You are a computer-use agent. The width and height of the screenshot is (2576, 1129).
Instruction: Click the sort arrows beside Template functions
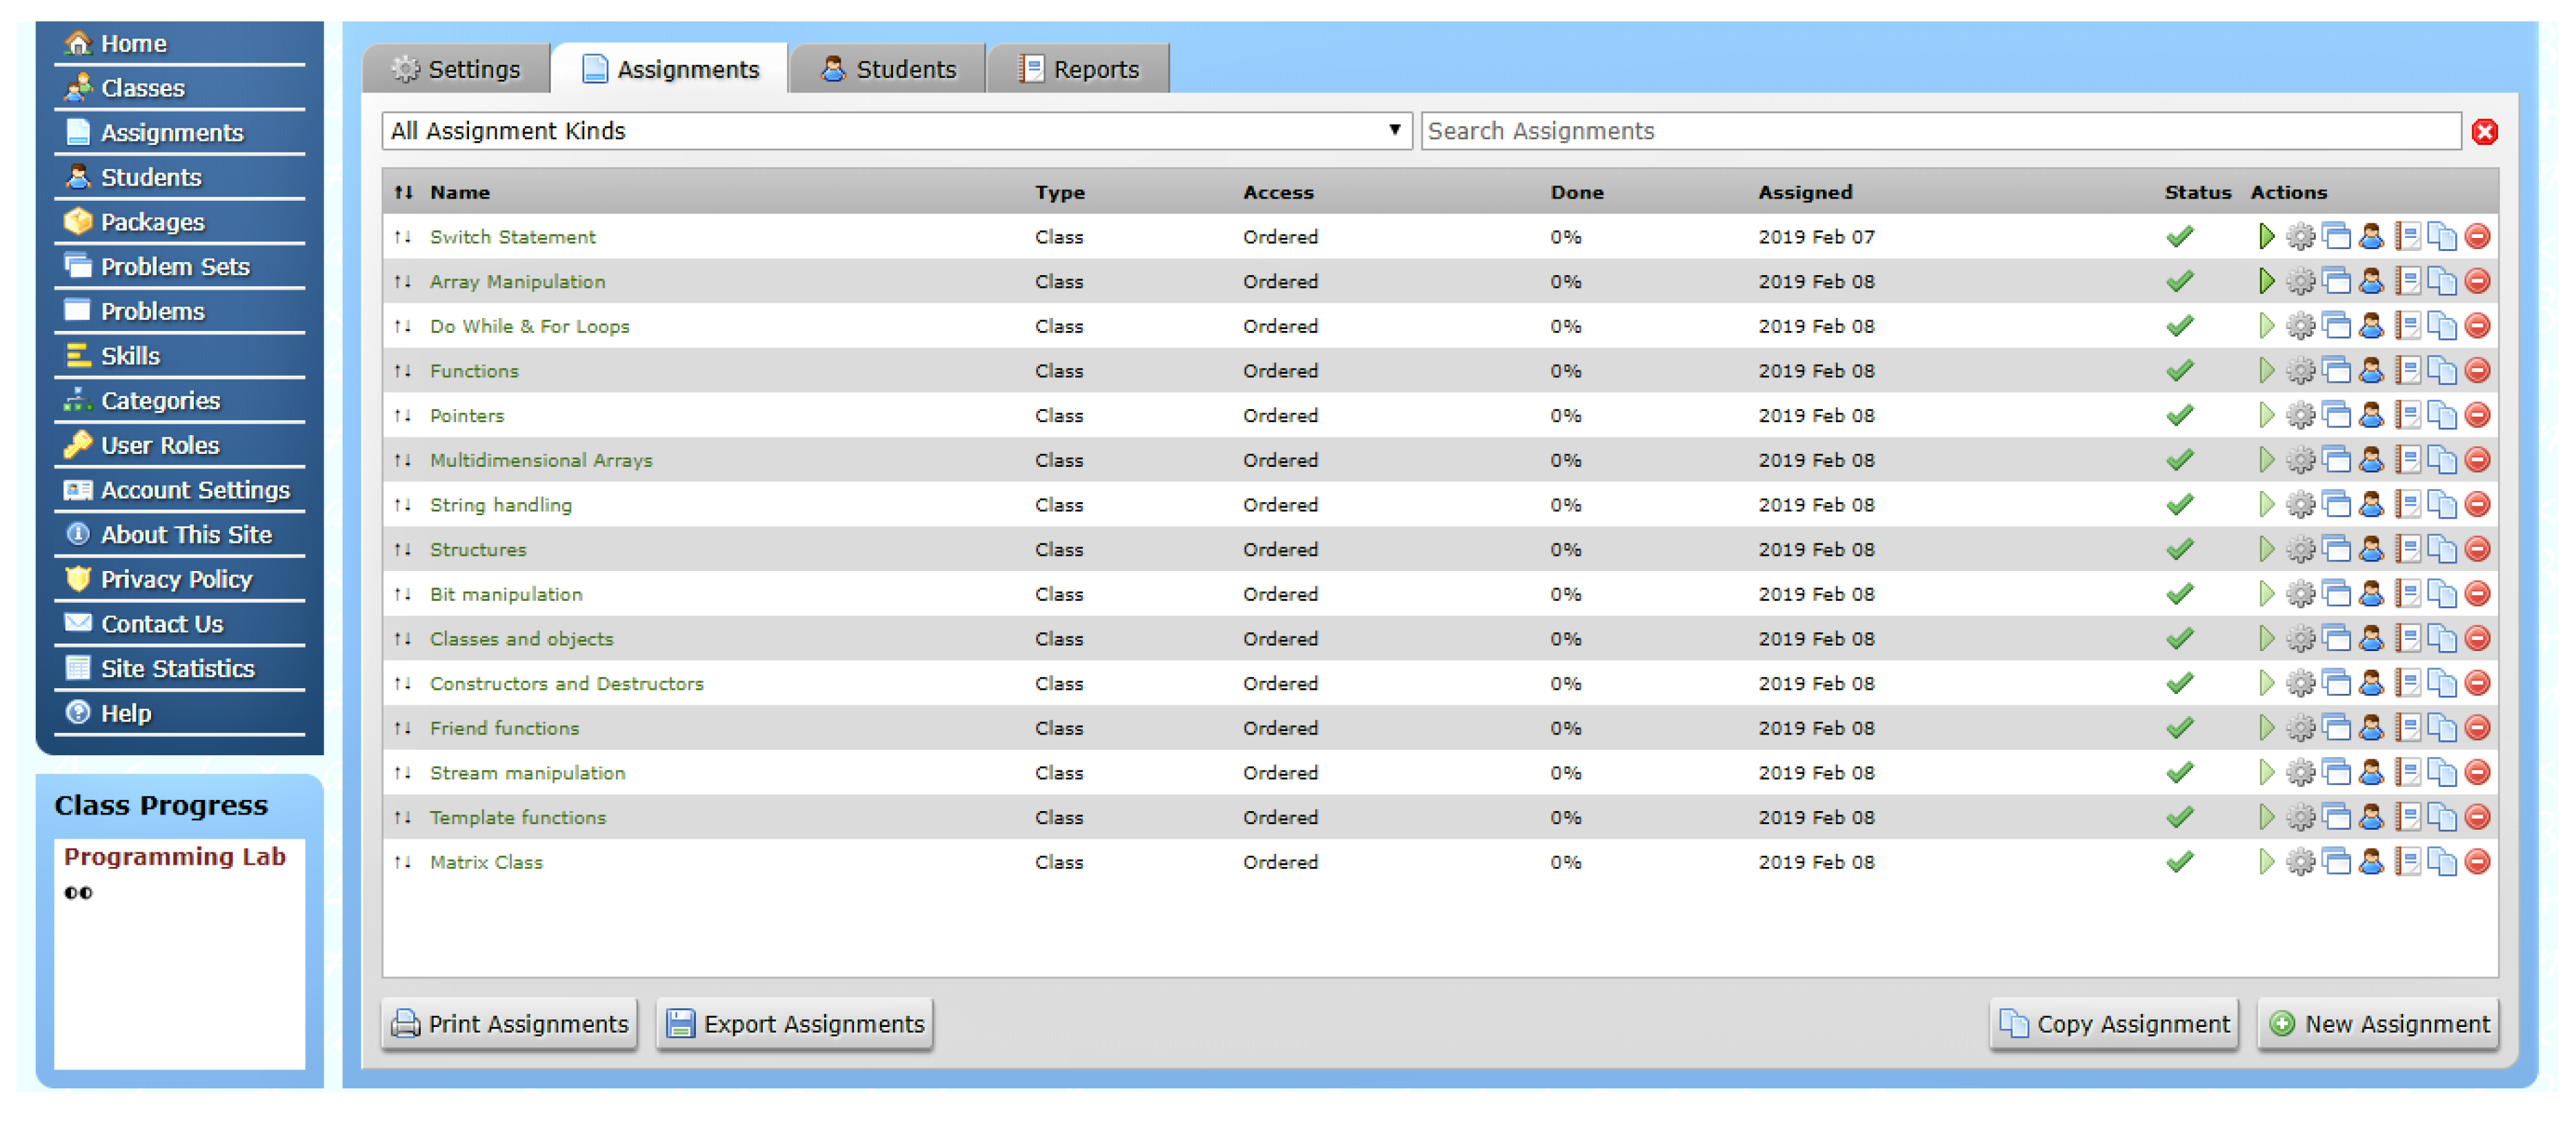tap(404, 817)
